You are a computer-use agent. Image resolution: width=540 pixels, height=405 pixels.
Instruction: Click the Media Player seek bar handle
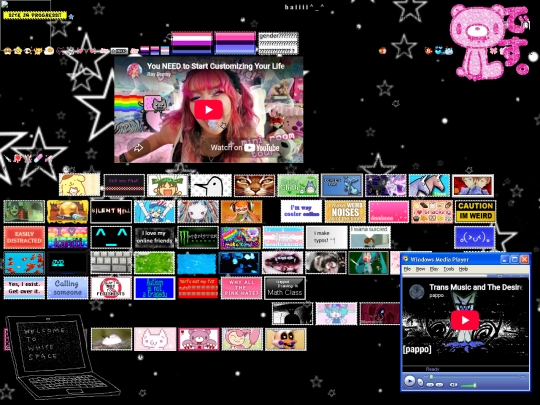click(431, 377)
